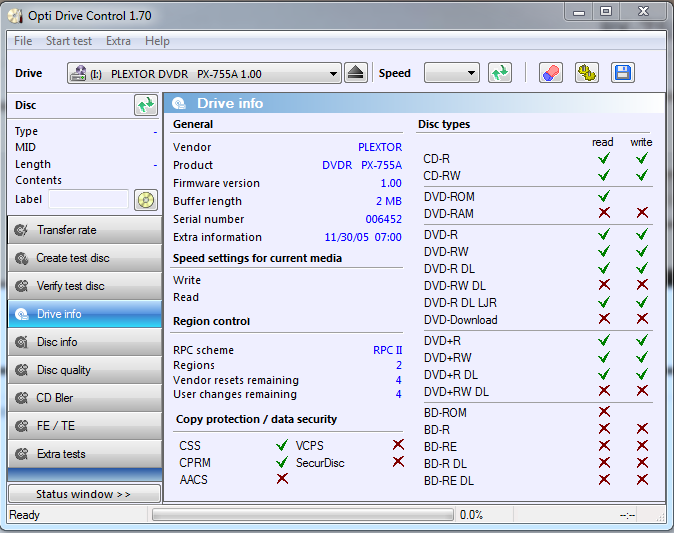Screen dimensions: 674x533
Task: Click the firmware version 1.00 value
Action: tap(391, 183)
